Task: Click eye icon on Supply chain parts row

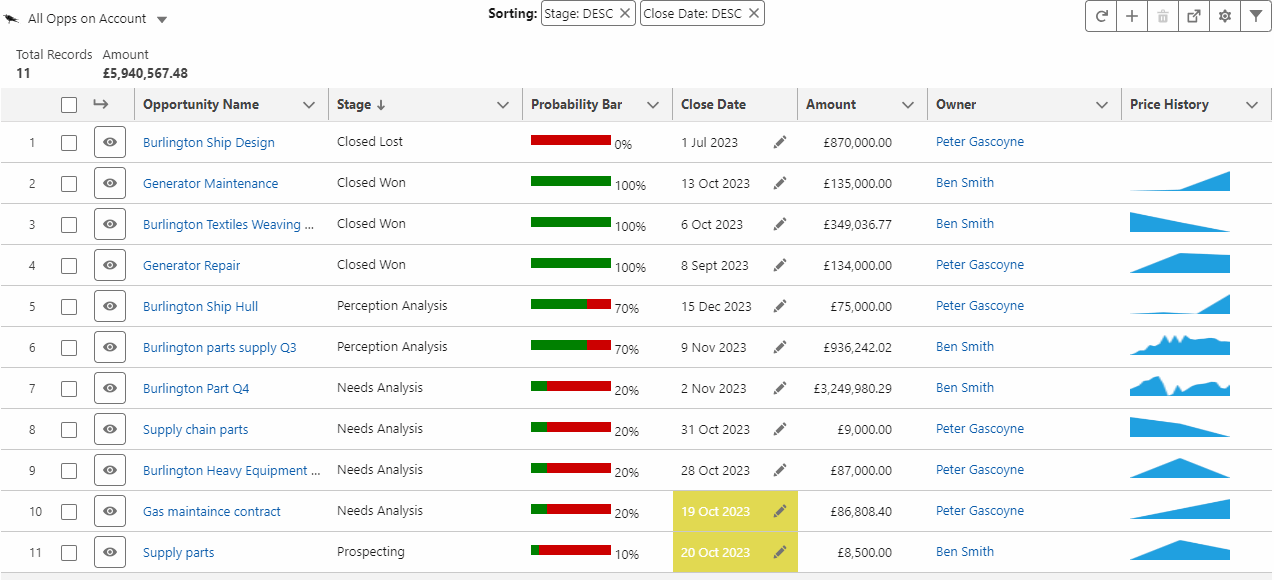Action: coord(110,429)
